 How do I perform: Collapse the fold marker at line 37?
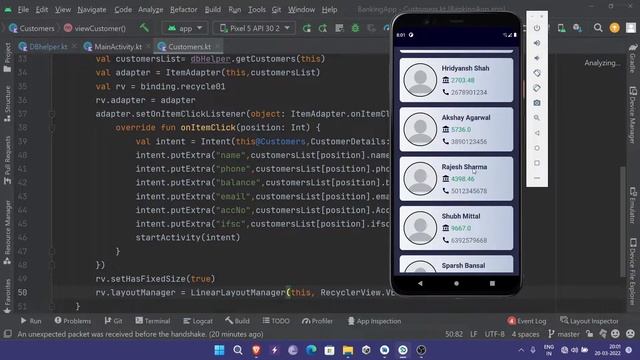point(52,114)
